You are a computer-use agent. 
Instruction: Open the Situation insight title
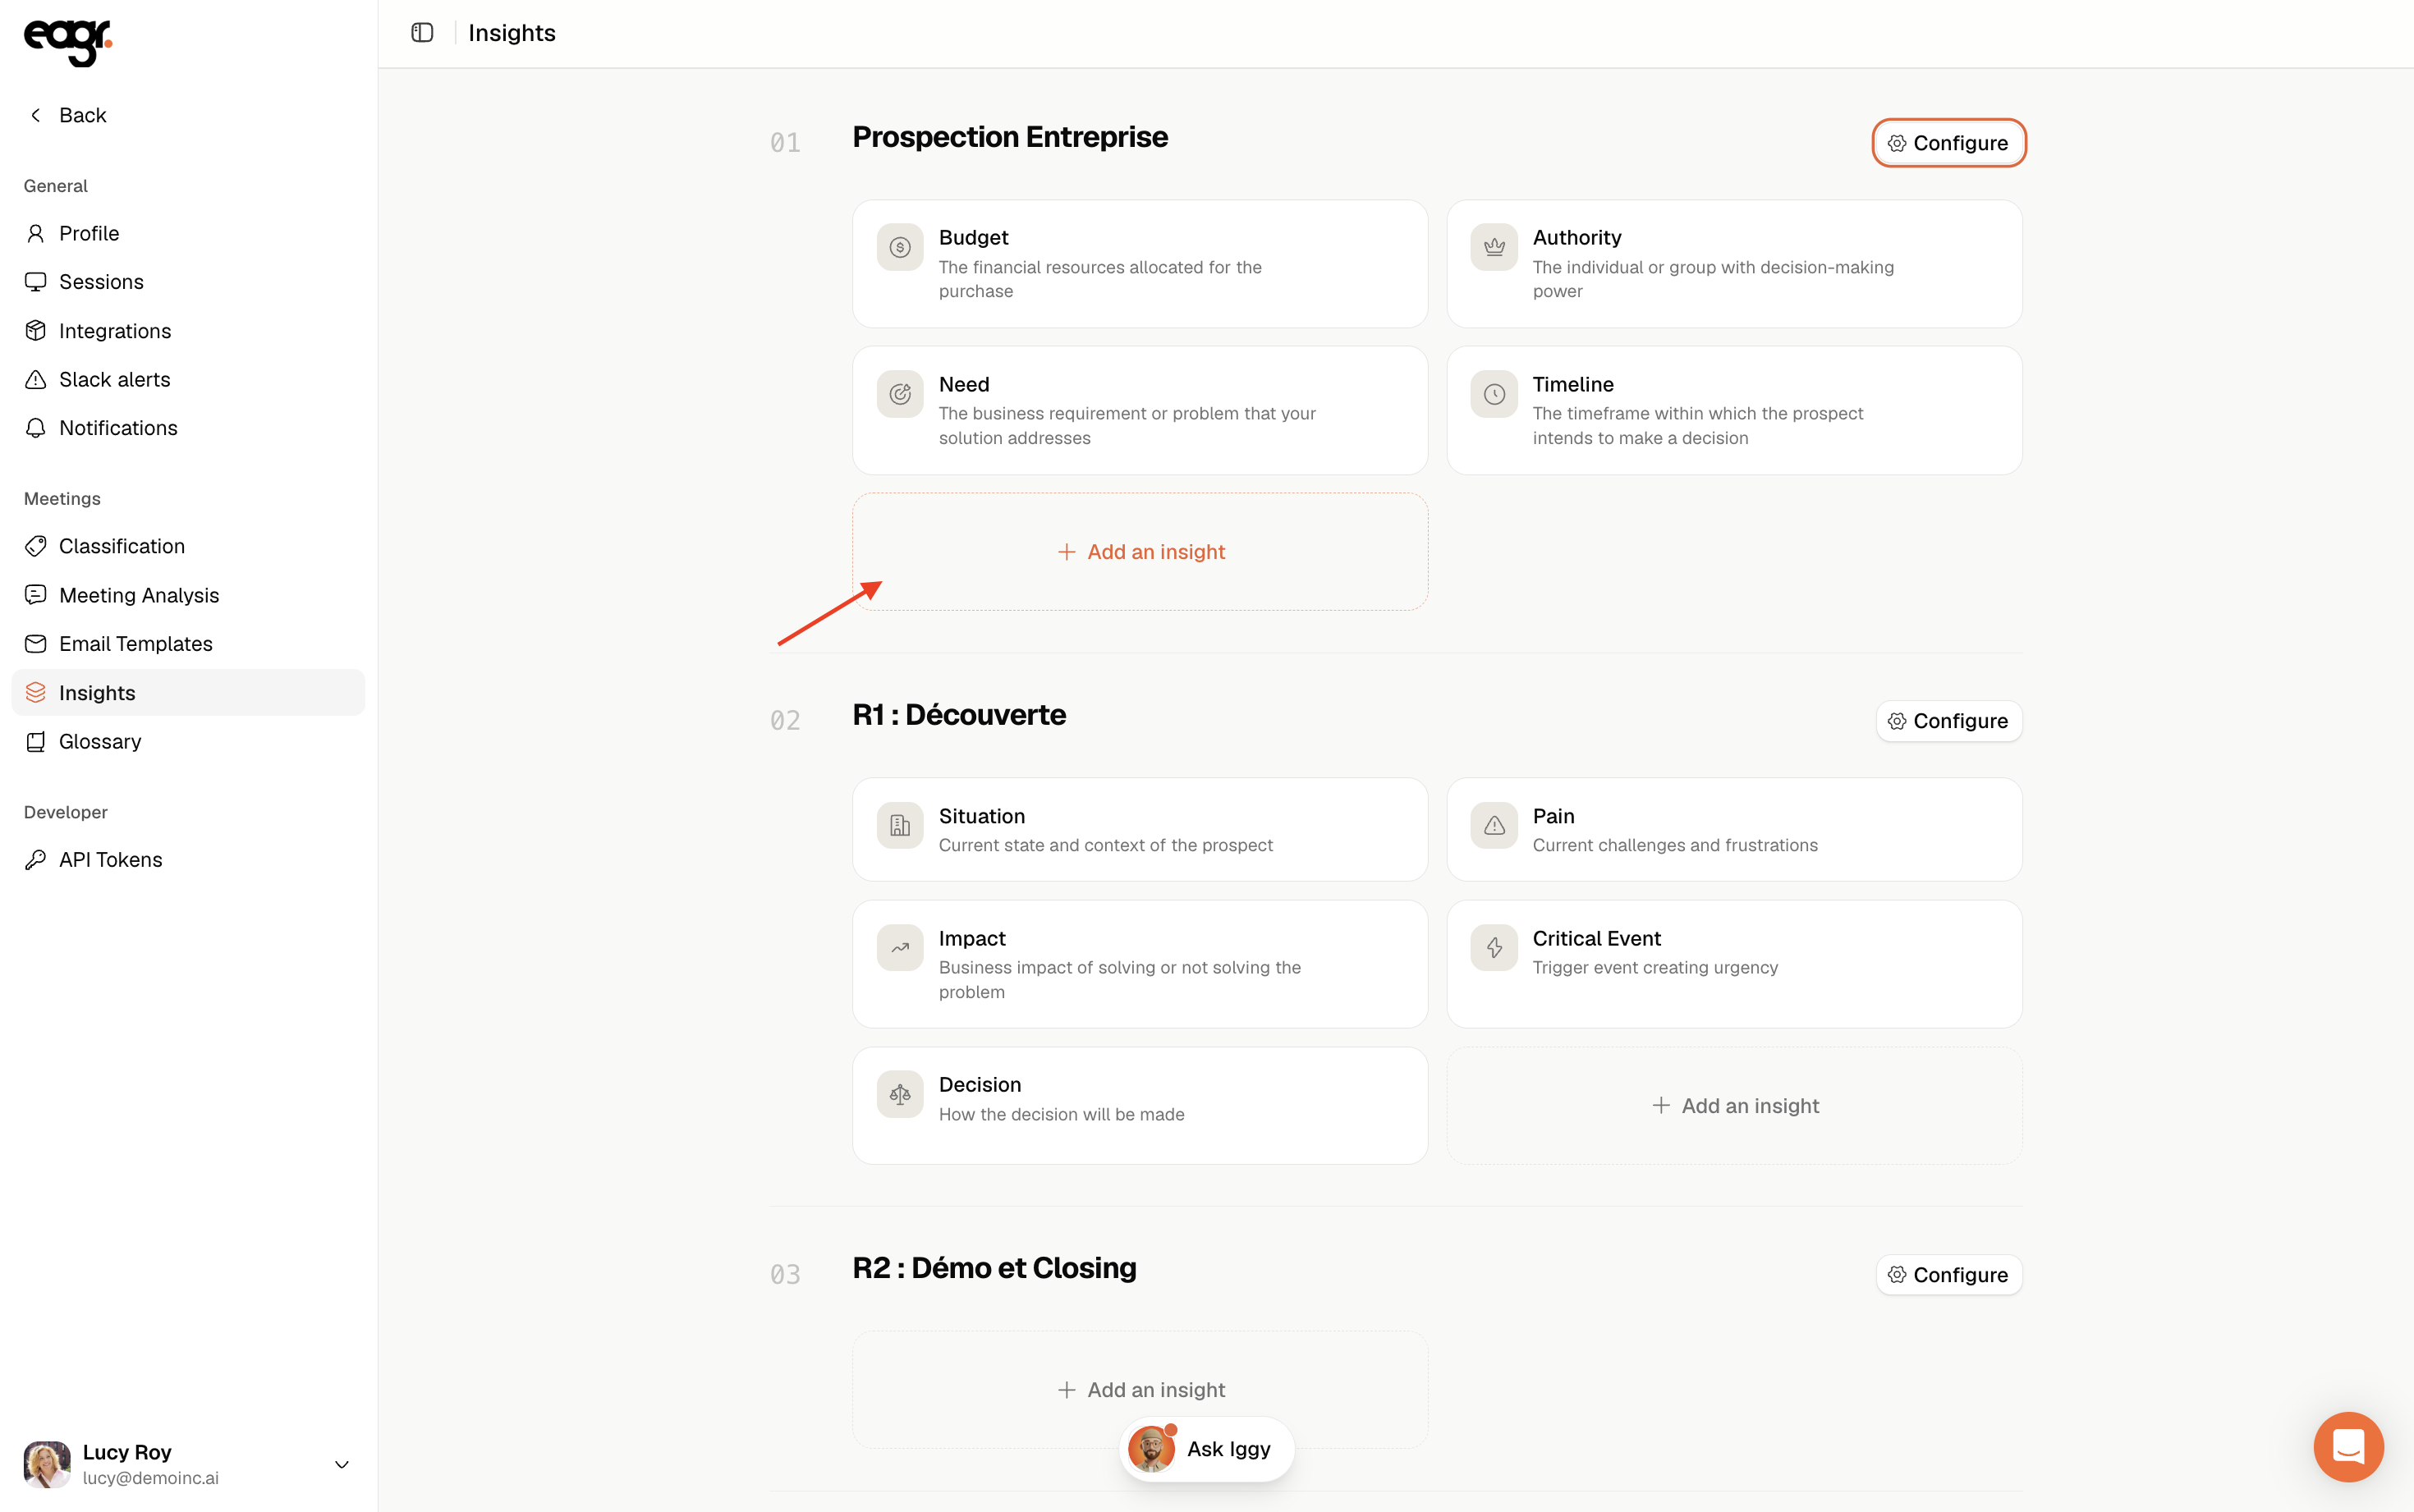pyautogui.click(x=982, y=817)
